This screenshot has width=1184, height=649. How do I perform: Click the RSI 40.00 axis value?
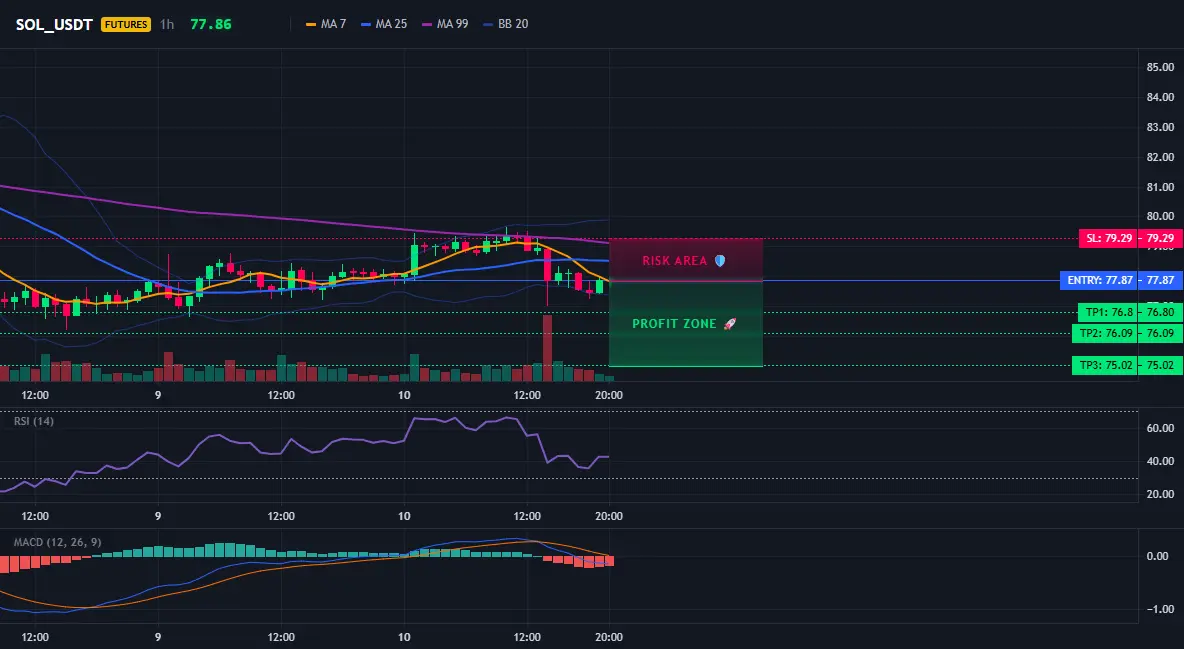click(1160, 461)
